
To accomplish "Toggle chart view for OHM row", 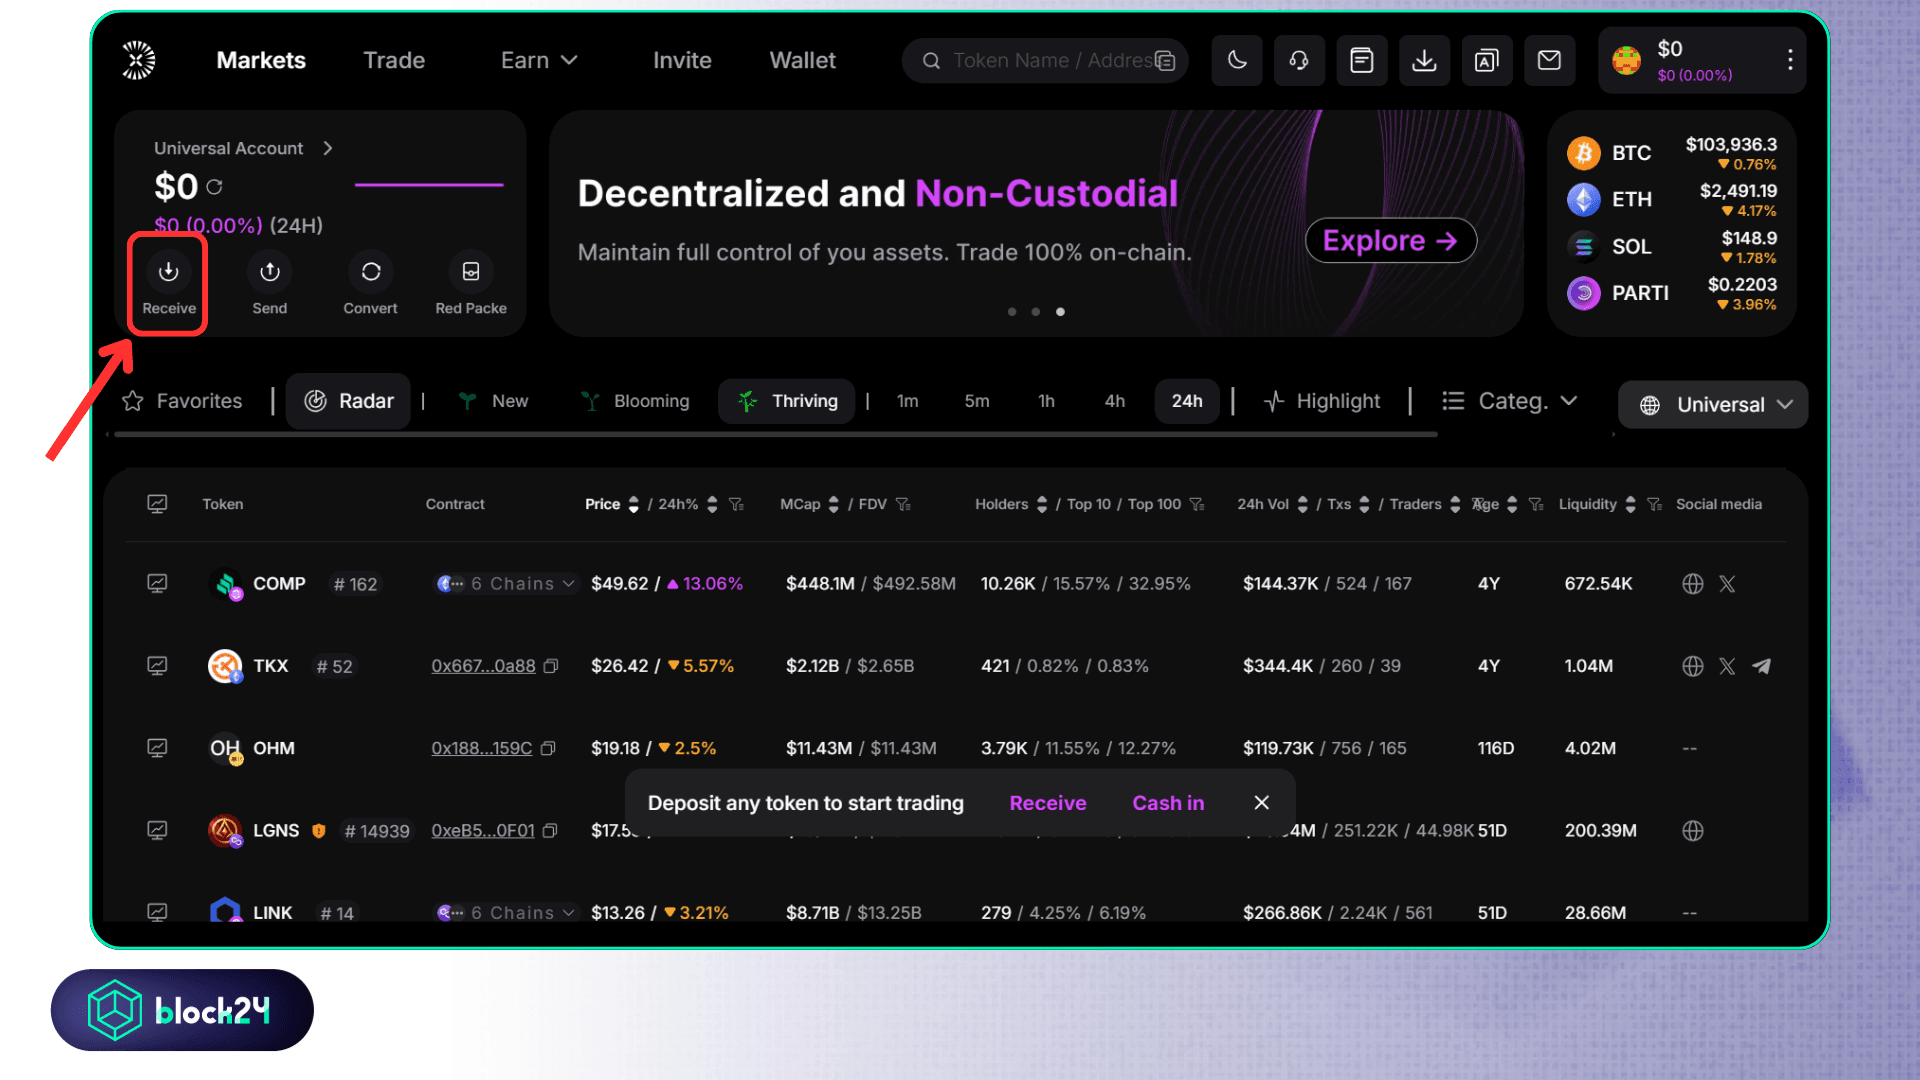I will [157, 747].
